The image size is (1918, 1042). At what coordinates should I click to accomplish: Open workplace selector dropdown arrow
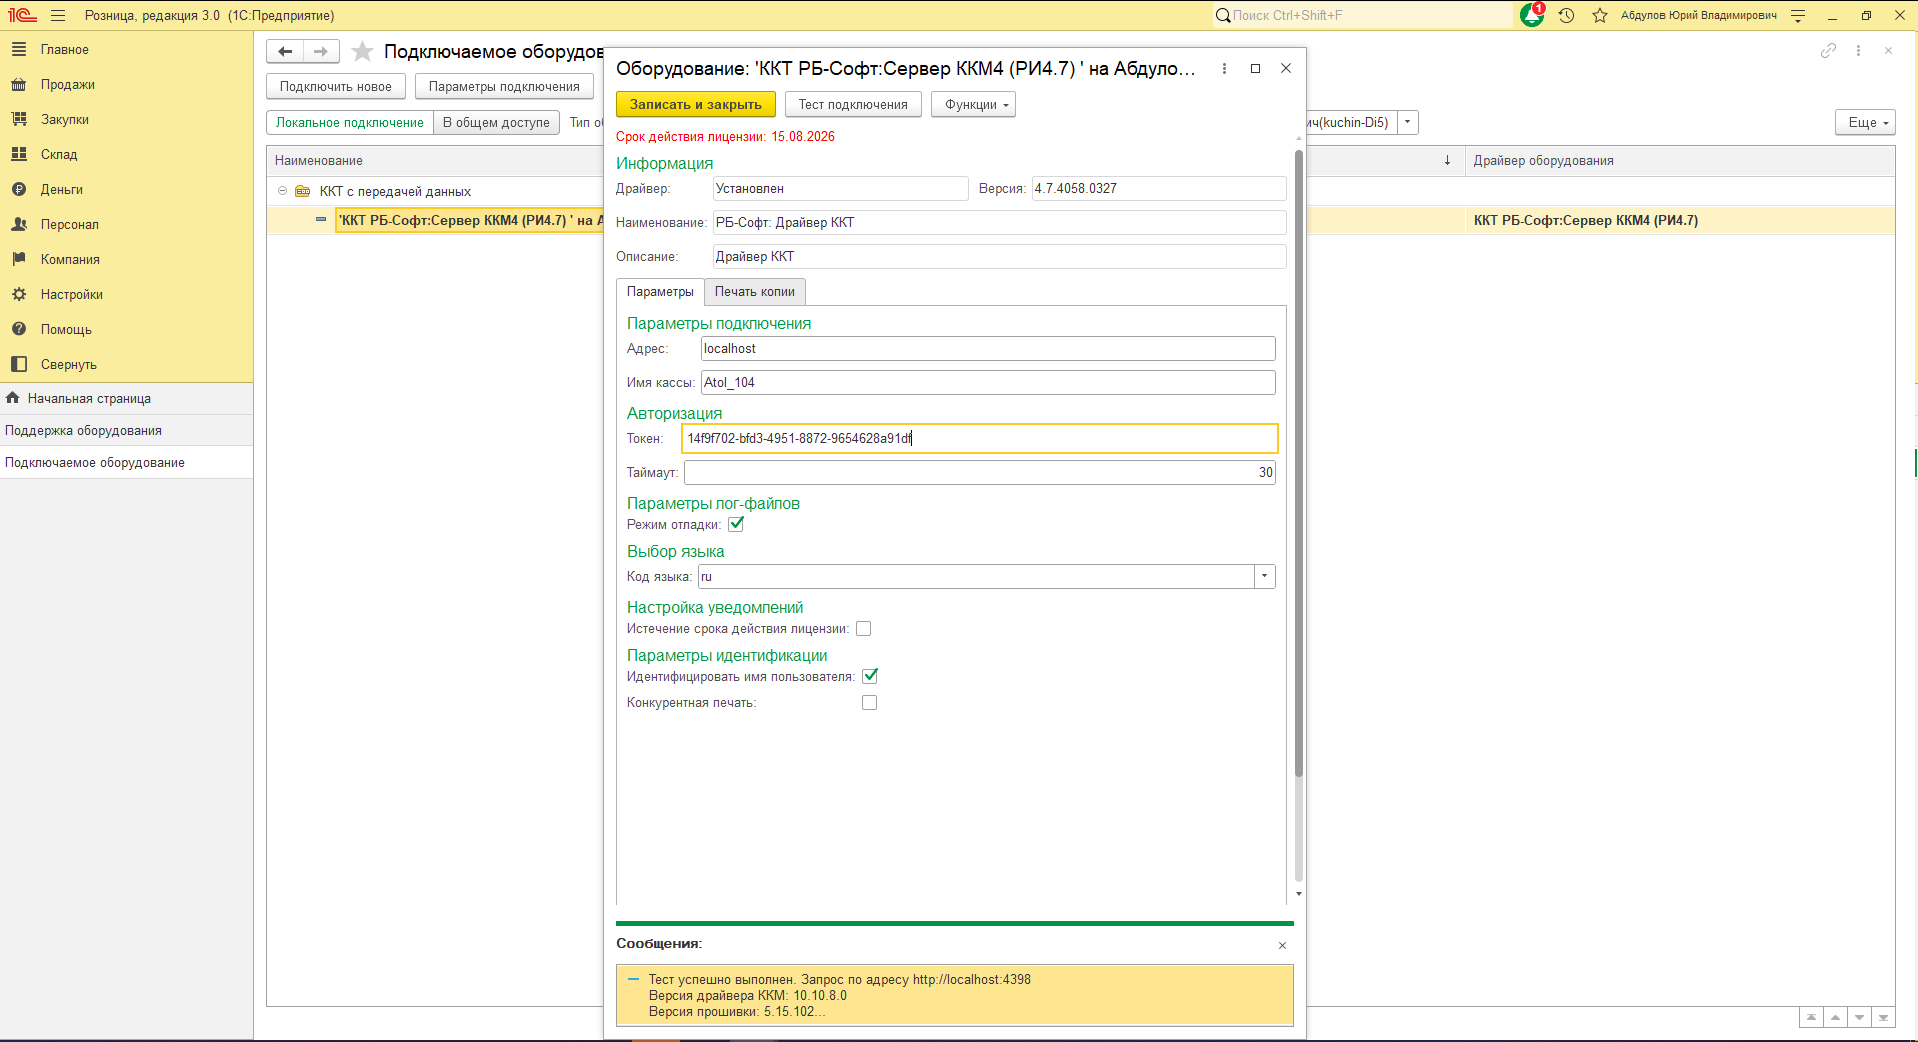1407,122
